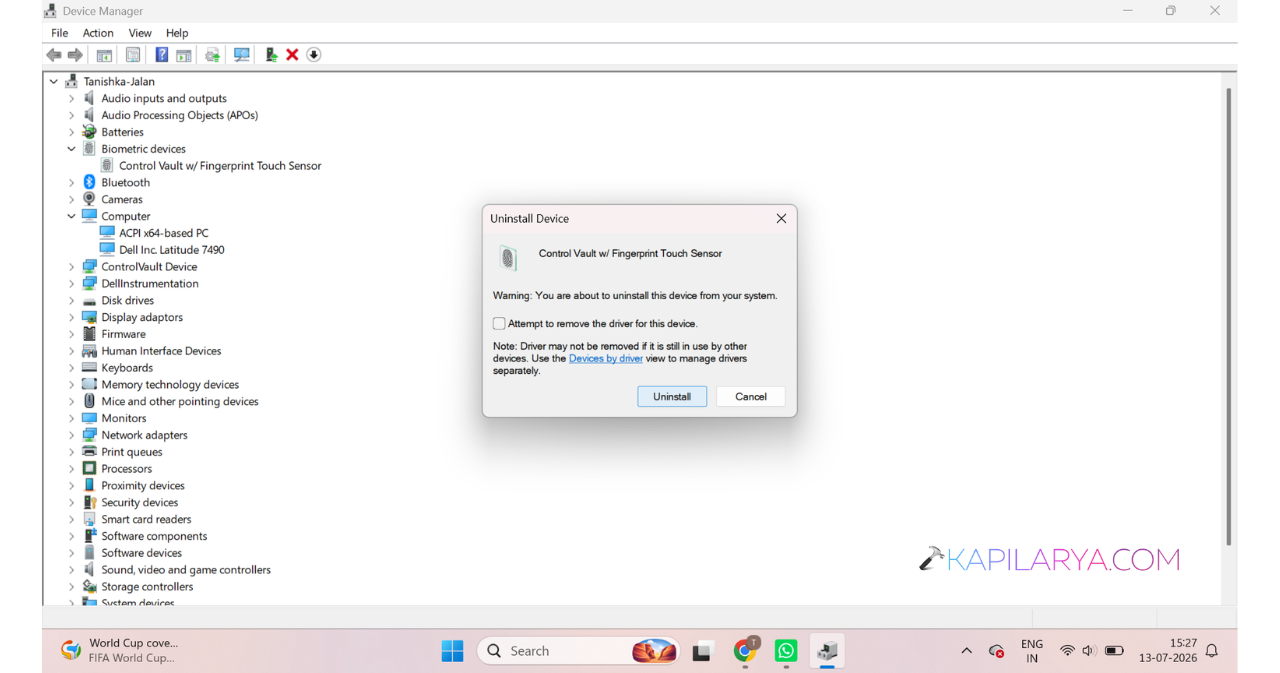This screenshot has height=673, width=1280.
Task: Collapse the Computer node
Action: [71, 216]
